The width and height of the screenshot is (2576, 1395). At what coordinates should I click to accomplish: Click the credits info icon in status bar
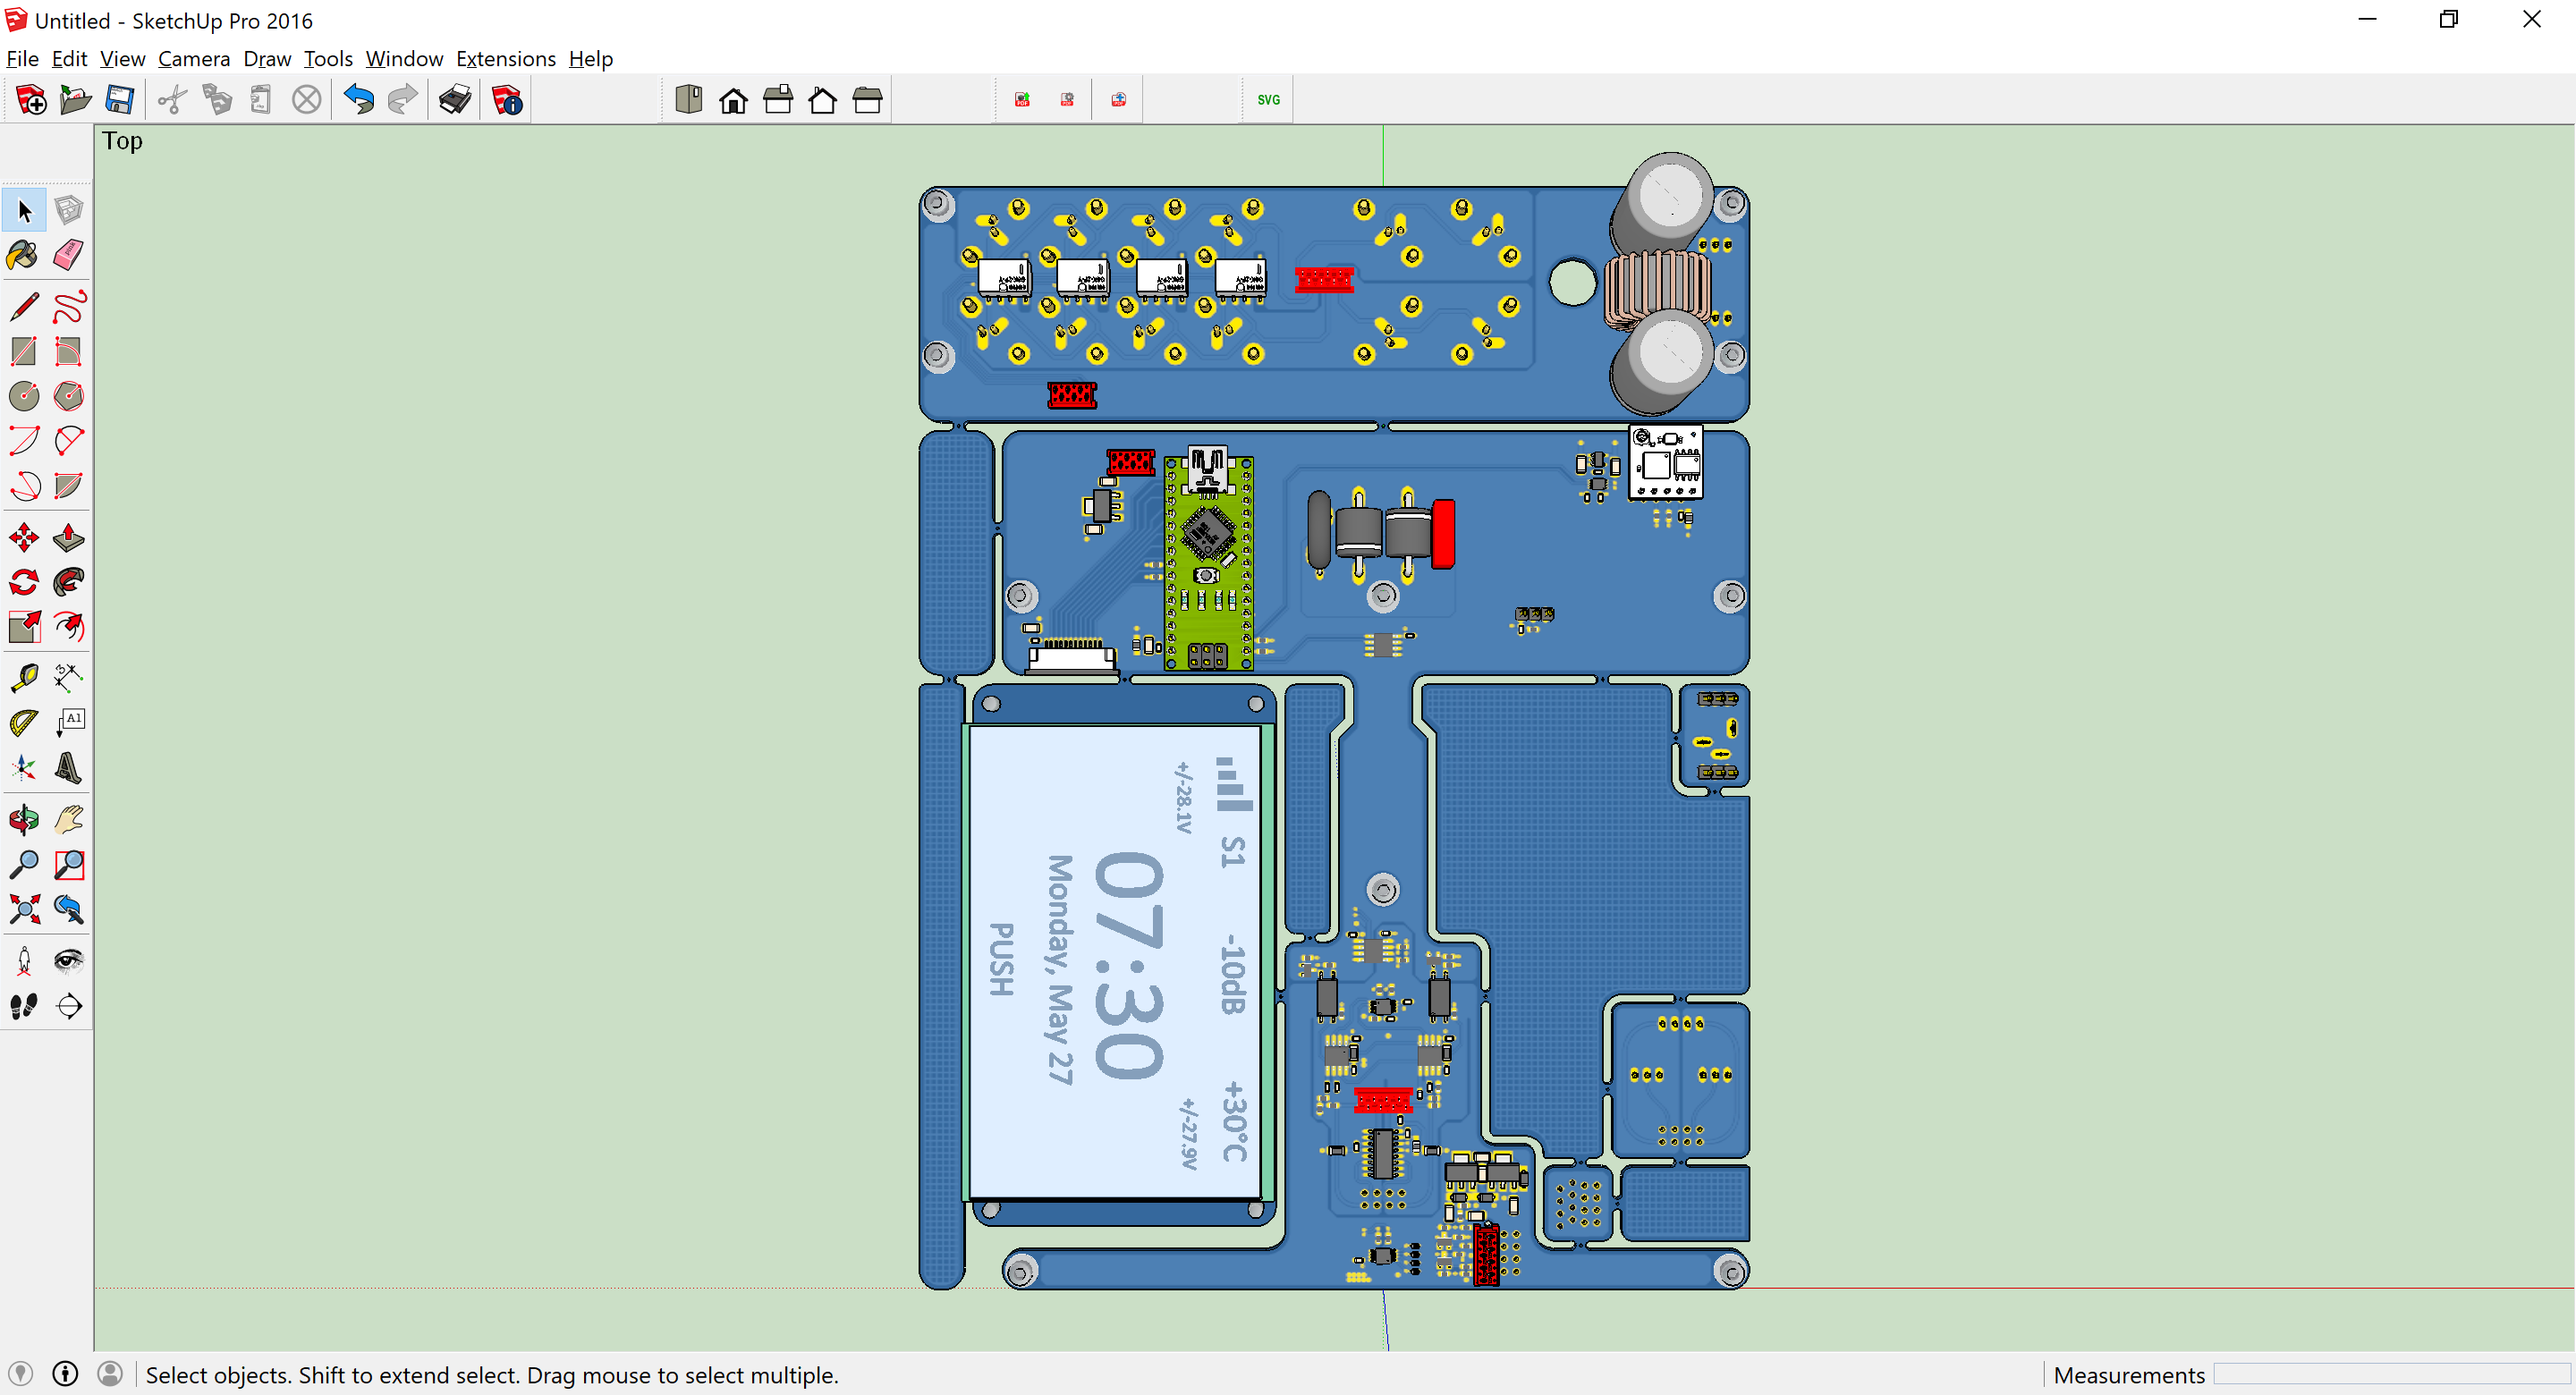[65, 1374]
